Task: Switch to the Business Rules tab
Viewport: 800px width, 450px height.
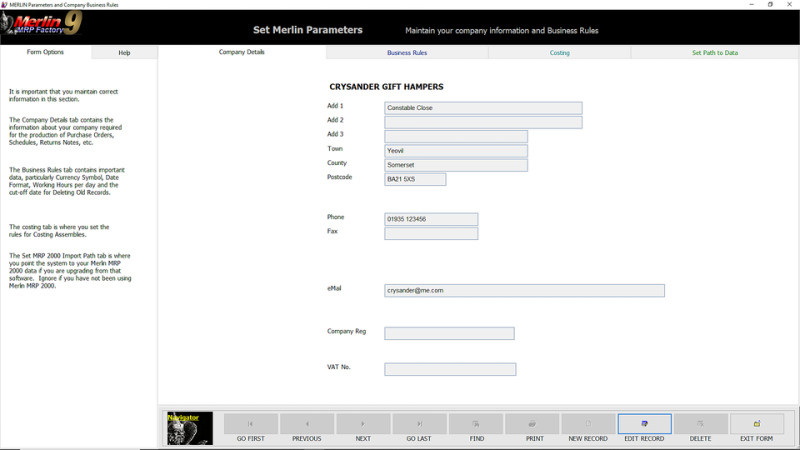Action: coord(407,52)
